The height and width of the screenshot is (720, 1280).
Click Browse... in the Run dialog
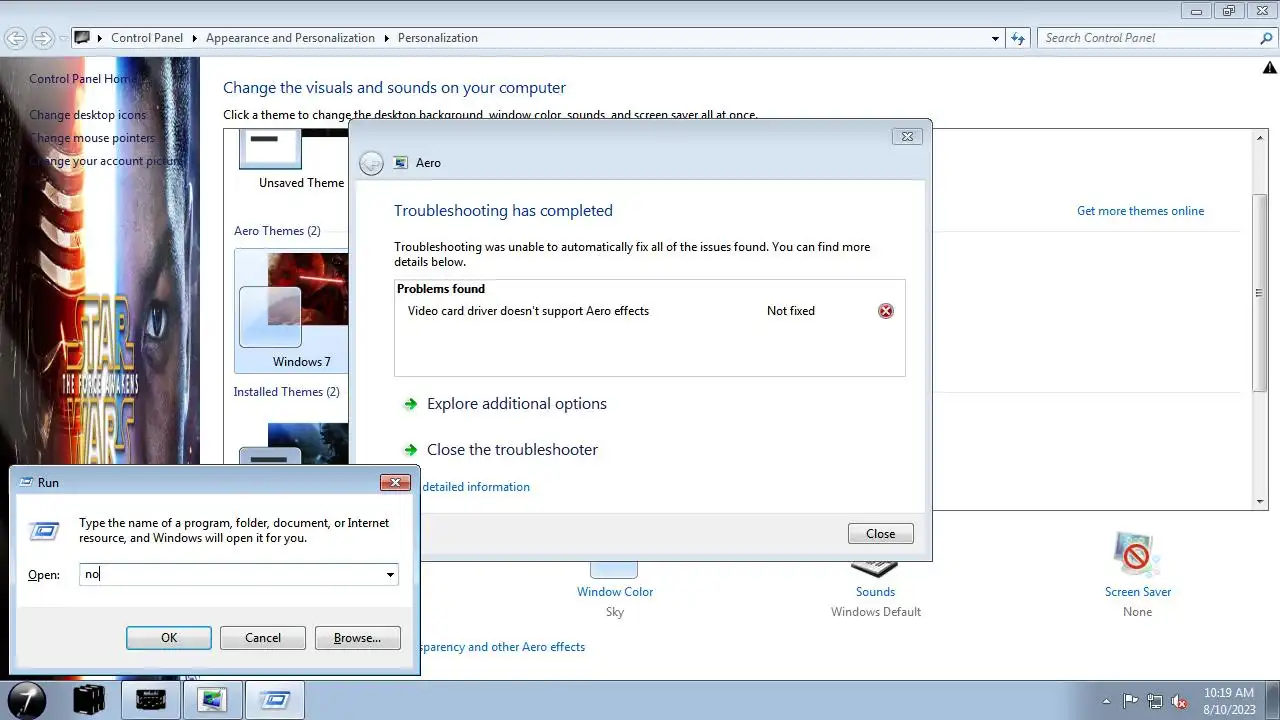(x=357, y=638)
